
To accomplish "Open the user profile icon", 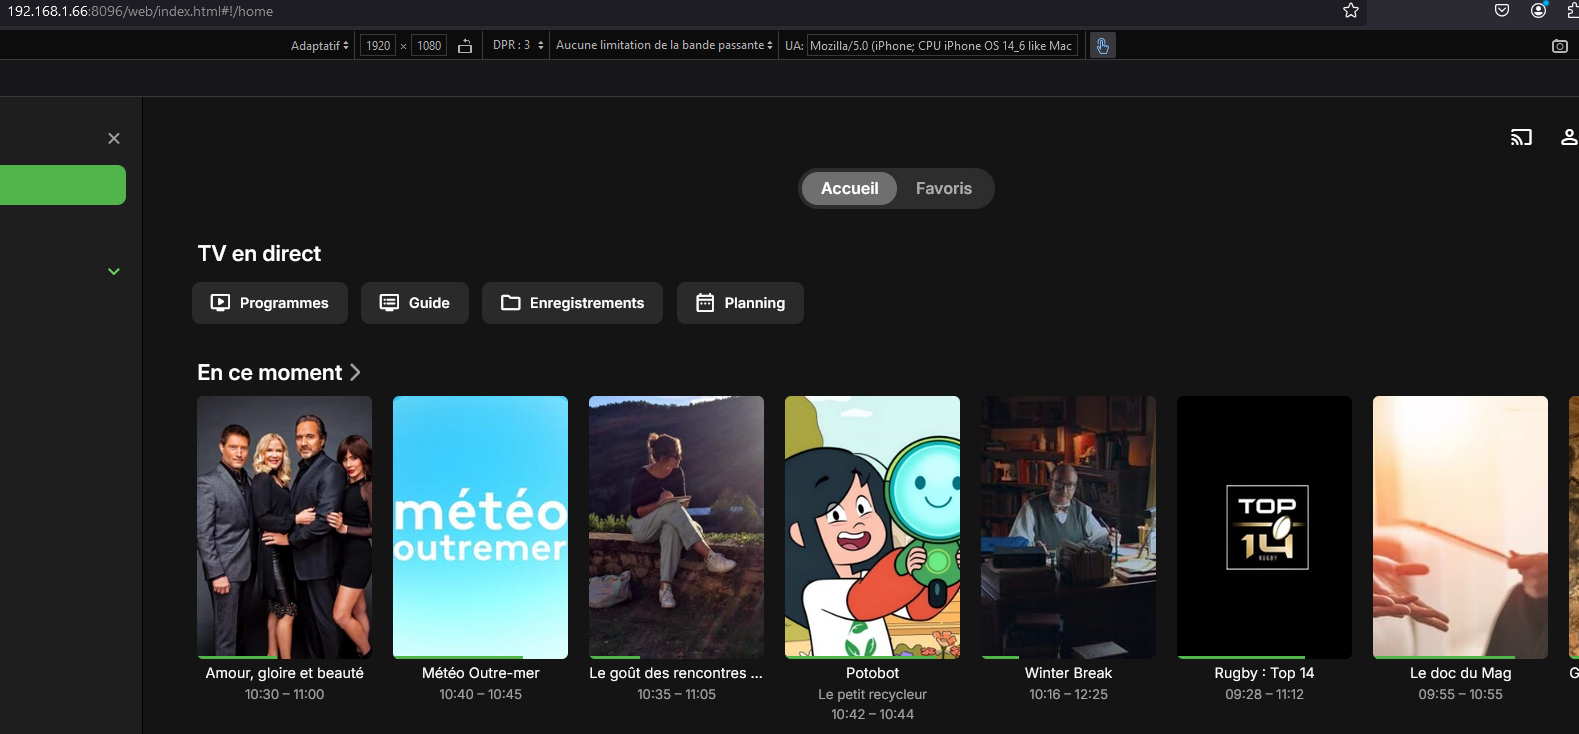I will tap(1569, 138).
